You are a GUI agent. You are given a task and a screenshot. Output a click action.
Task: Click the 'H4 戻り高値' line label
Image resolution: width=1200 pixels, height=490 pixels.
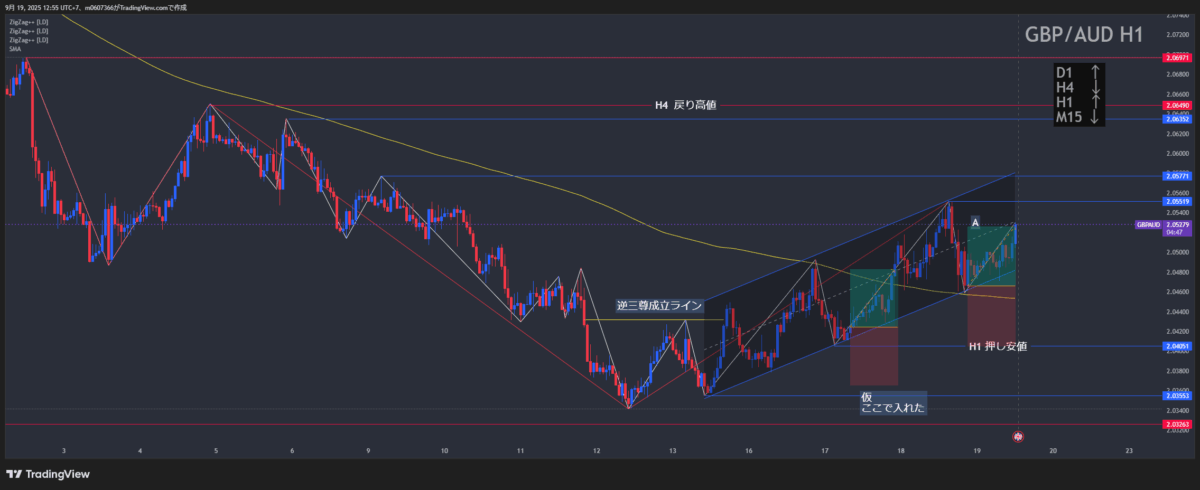(x=685, y=105)
